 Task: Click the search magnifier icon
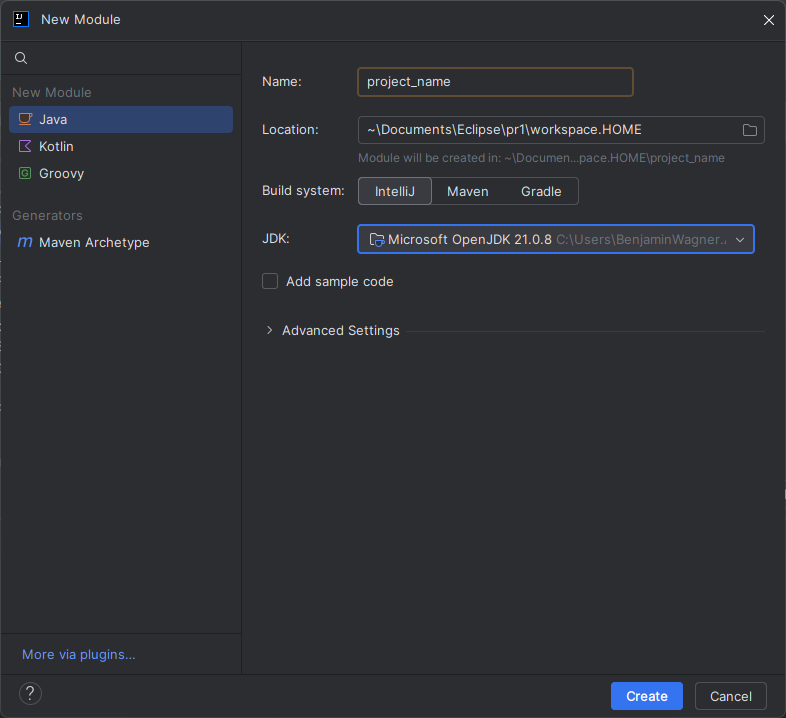click(x=21, y=58)
